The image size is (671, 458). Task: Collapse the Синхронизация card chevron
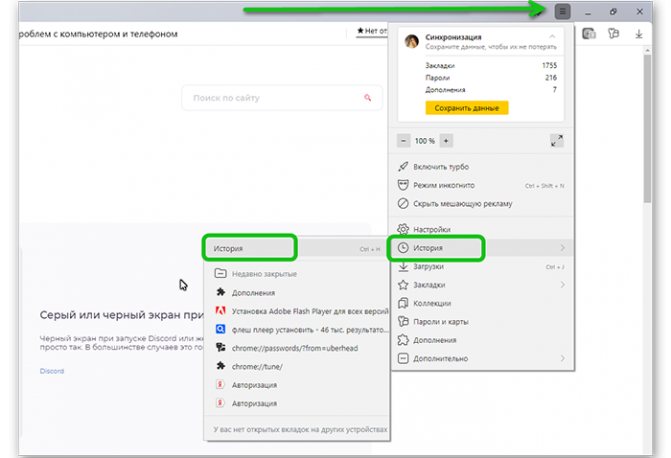pos(552,37)
